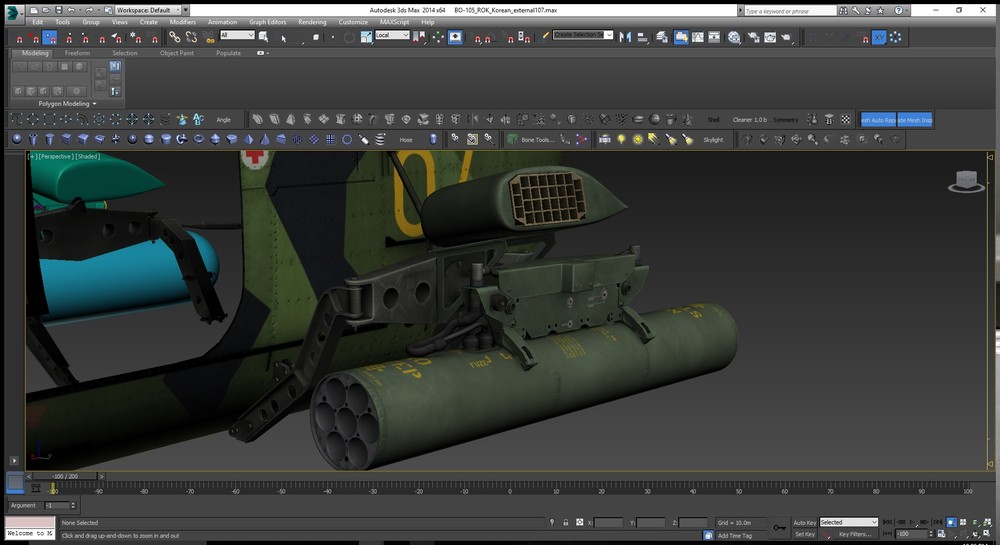Click the Mirror tool icon
This screenshot has height=545, width=1000.
coord(626,37)
